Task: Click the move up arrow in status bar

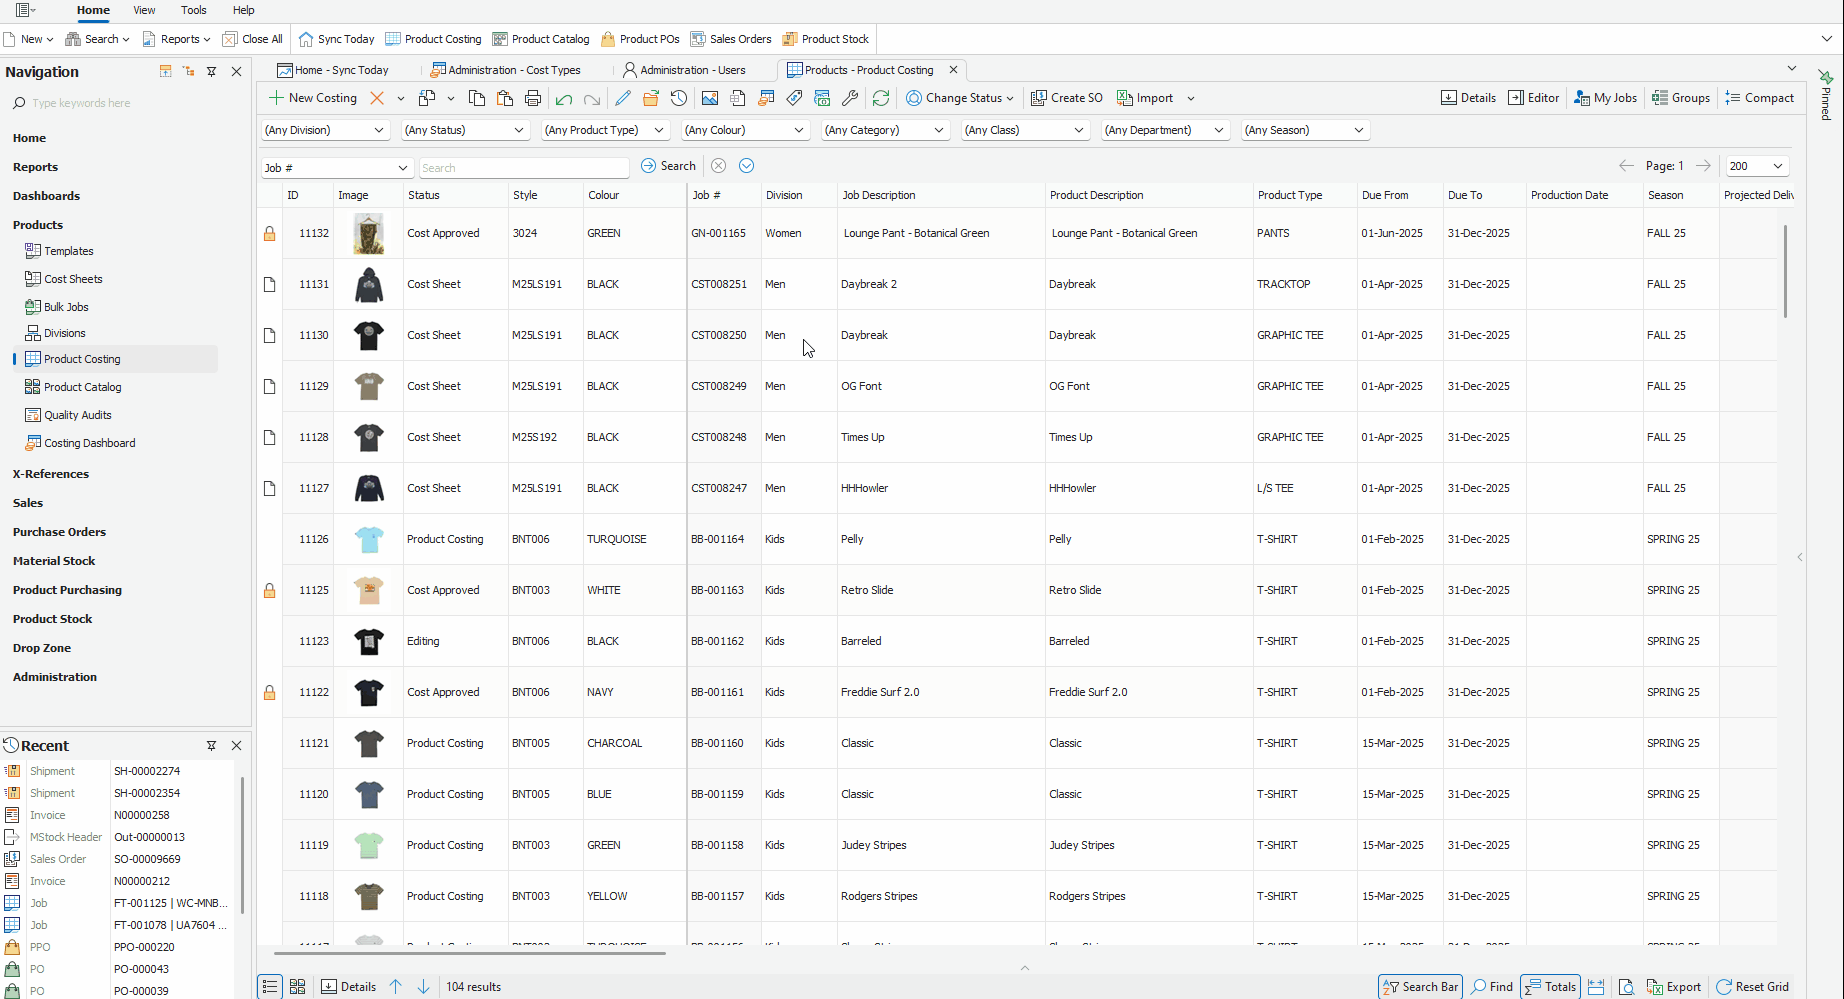Action: coord(396,986)
